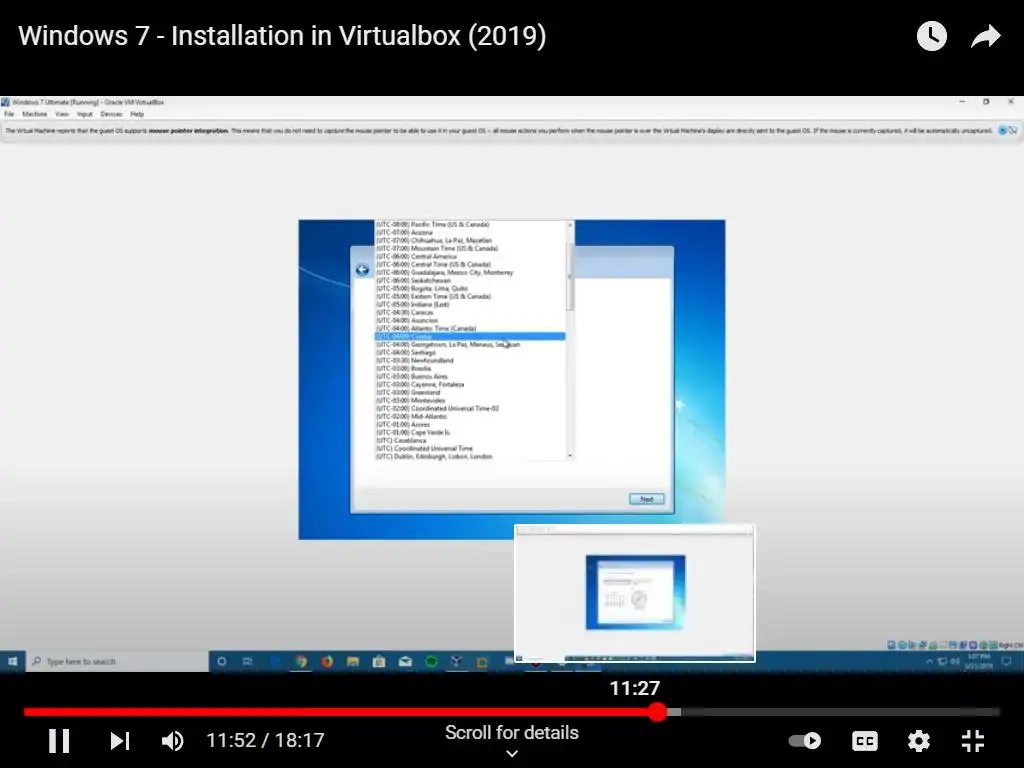Open Cortana circle icon on taskbar
The height and width of the screenshot is (768, 1024).
click(222, 662)
